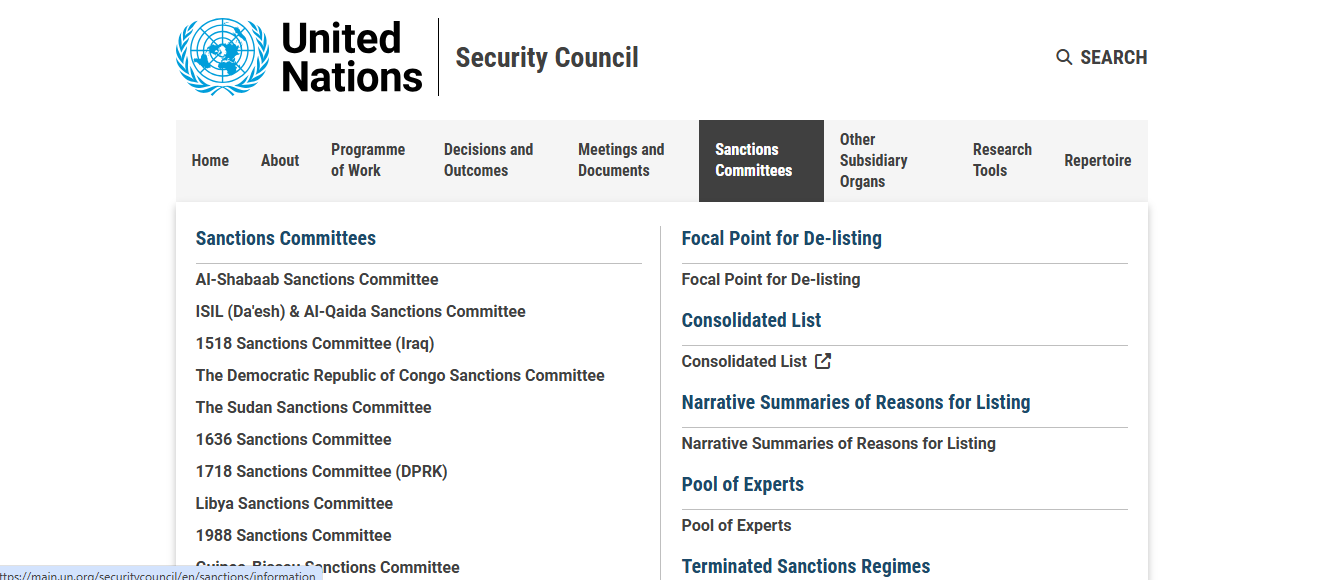Click the United Nations emblem logo

pyautogui.click(x=223, y=57)
